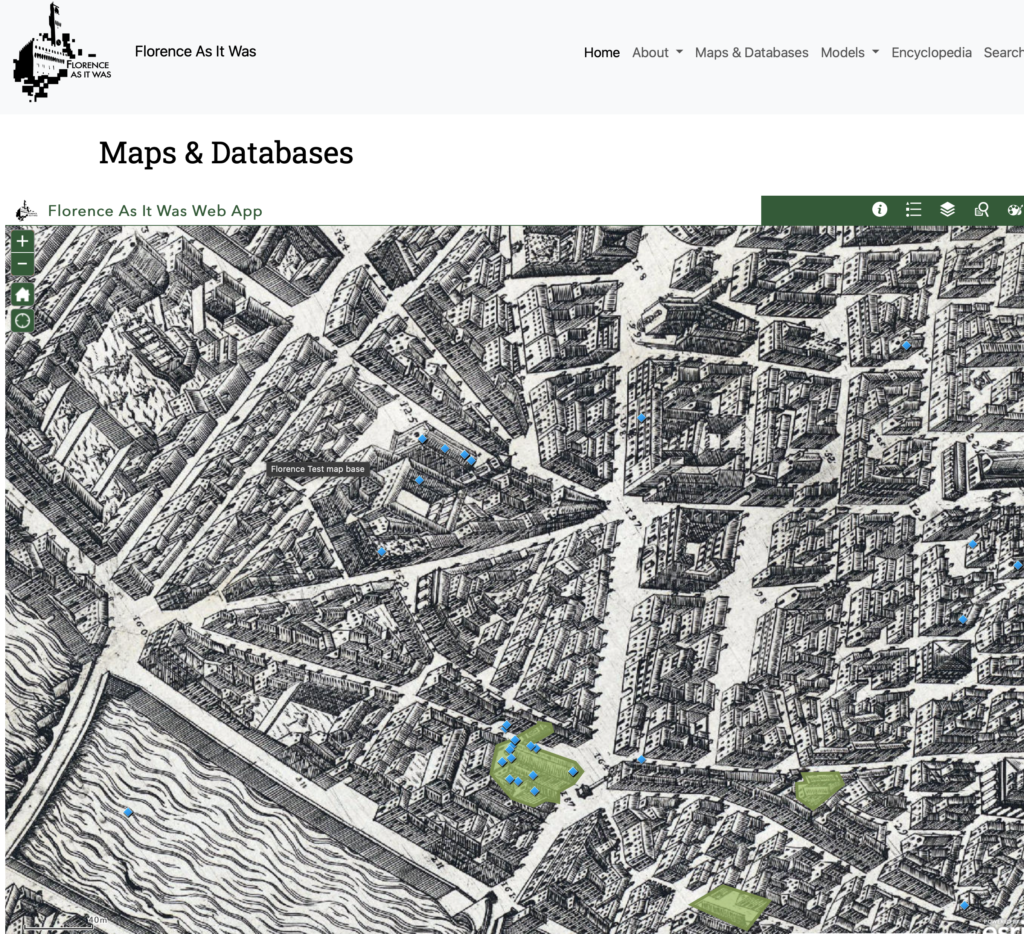Open the Search nav item
1024x934 pixels.
[1003, 52]
